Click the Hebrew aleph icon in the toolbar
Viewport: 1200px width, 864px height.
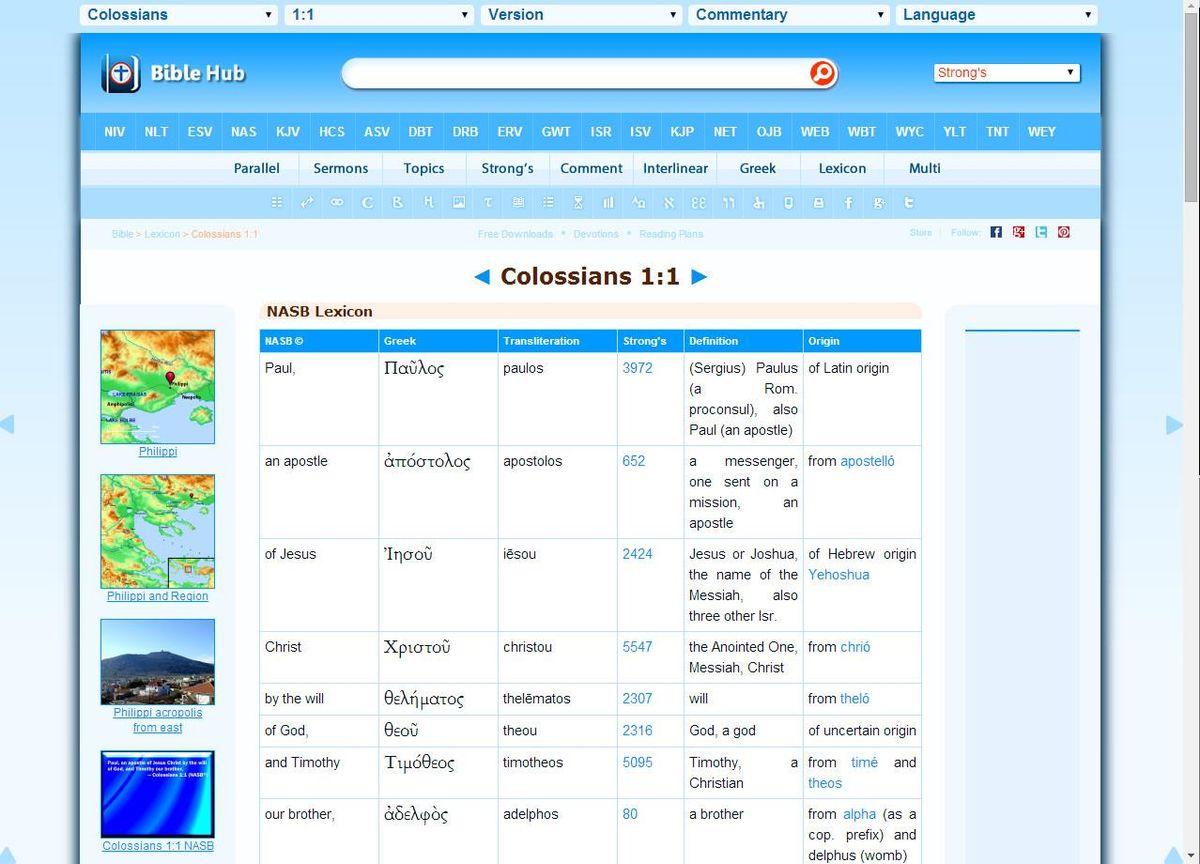tap(668, 202)
